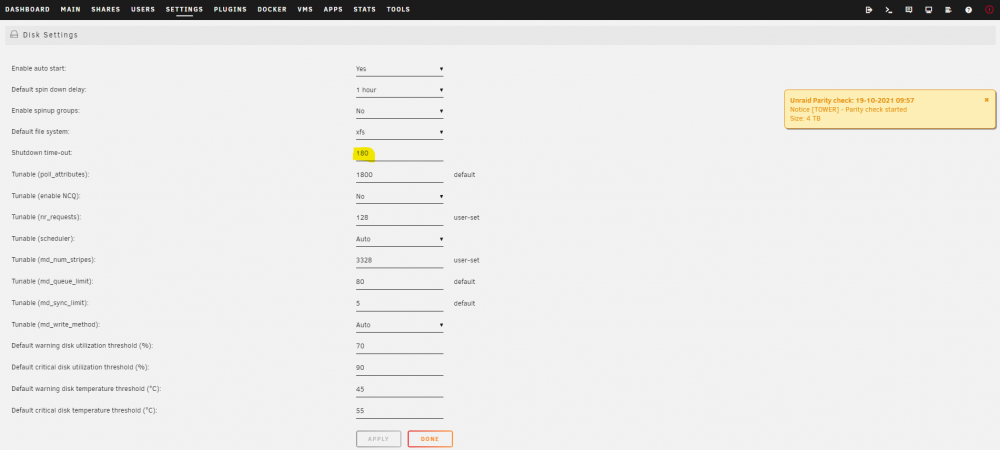The height and width of the screenshot is (450, 1000).
Task: Open the Stats tab
Action: pos(364,10)
